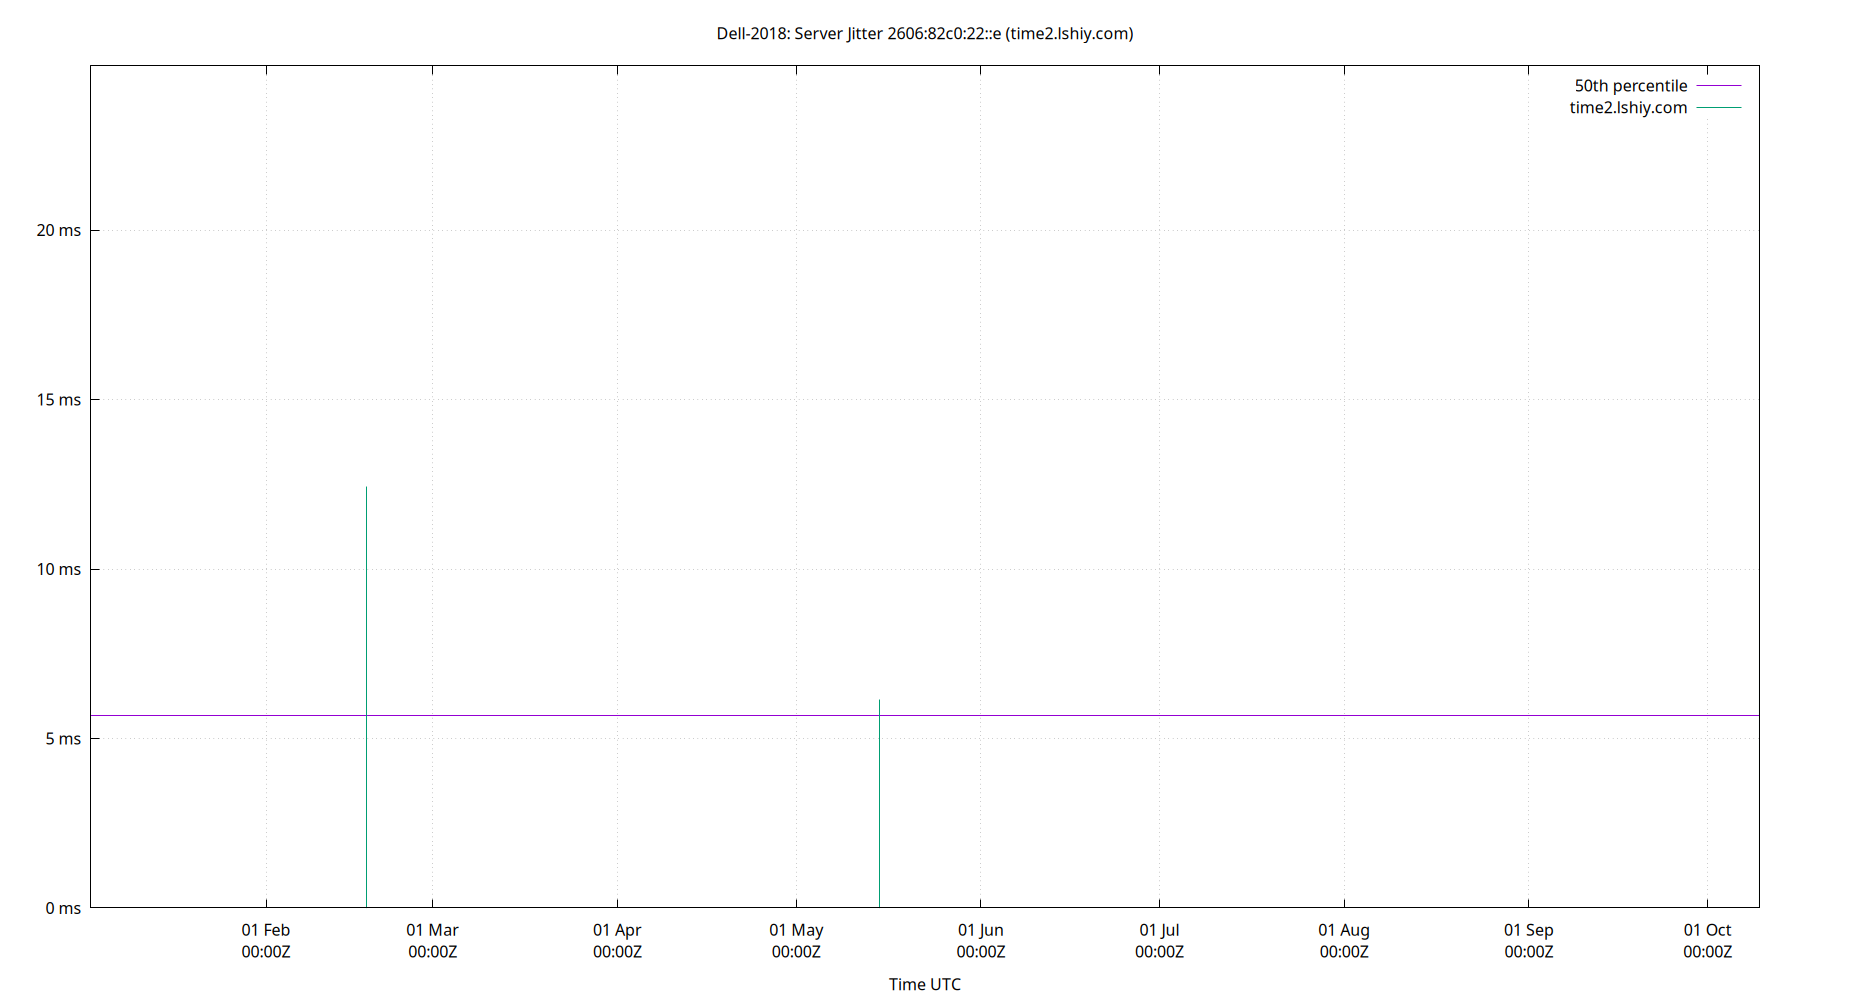Click the purple 50th percentile legend line sample
Viewport: 1850px width, 1000px height.
[x=1717, y=86]
